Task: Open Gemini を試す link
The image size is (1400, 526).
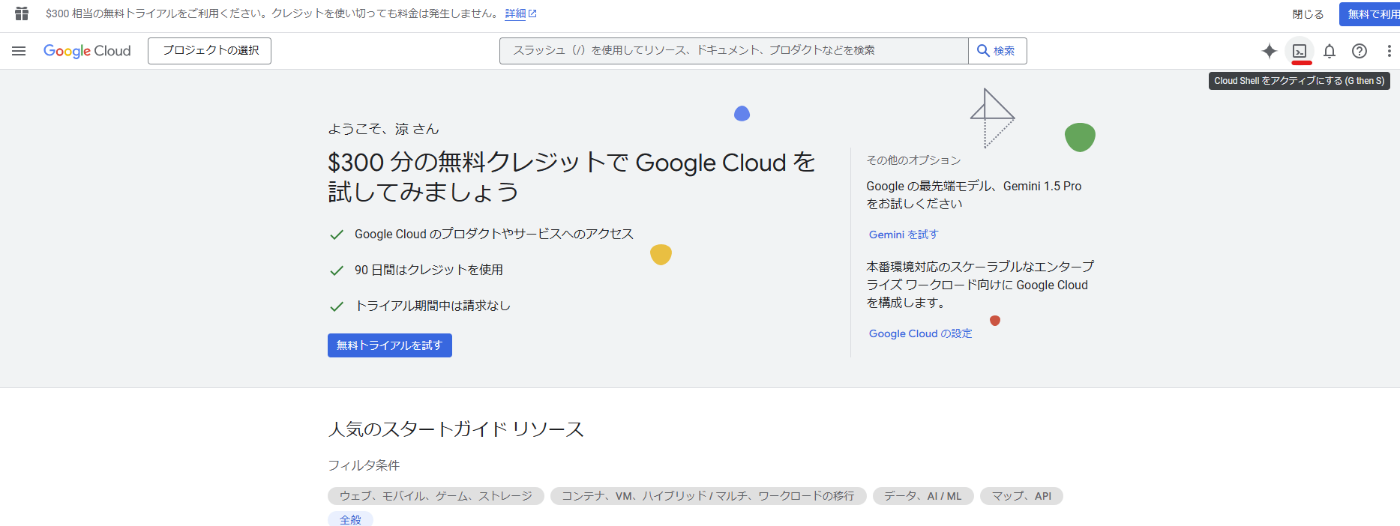Action: click(x=904, y=235)
